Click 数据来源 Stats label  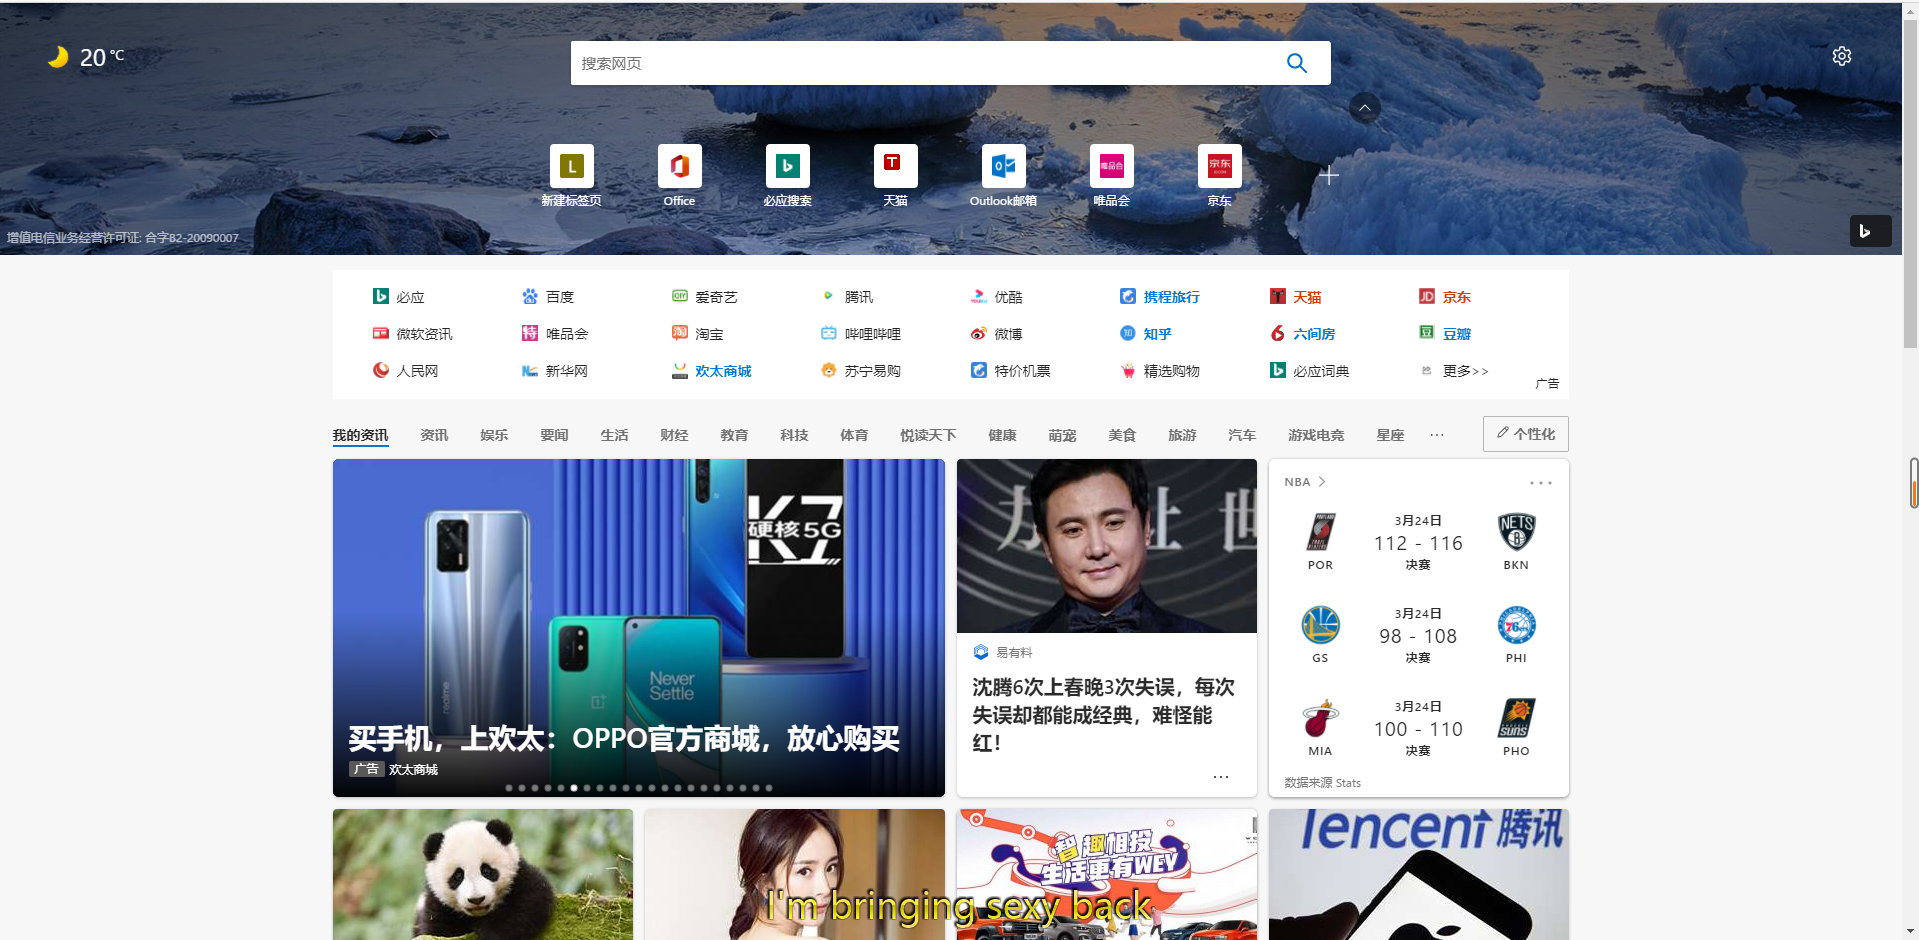point(1322,783)
